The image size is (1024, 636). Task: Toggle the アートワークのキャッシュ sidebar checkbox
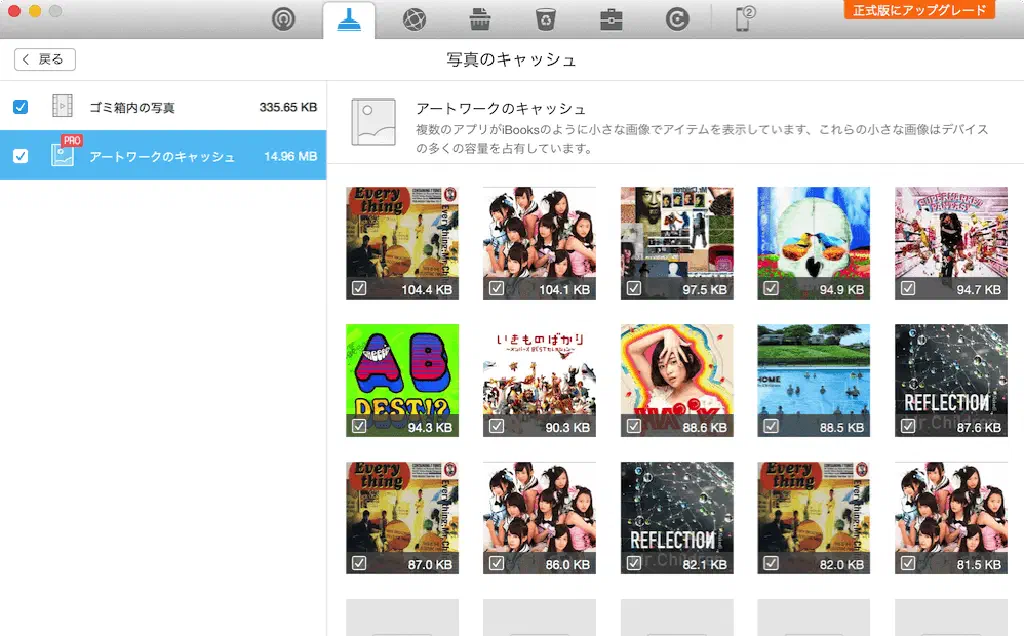21,156
